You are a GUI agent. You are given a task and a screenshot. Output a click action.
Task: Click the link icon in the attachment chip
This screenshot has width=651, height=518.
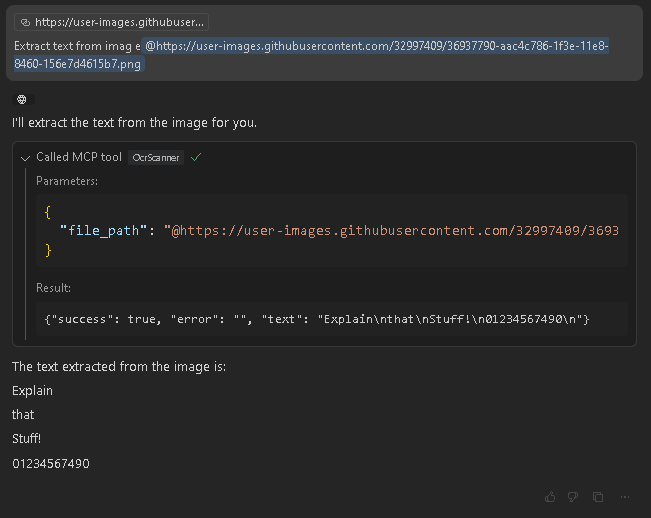tap(25, 22)
